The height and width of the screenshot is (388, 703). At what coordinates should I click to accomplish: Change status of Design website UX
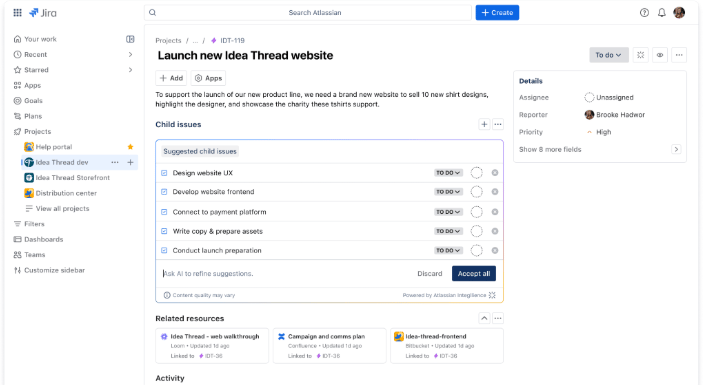pyautogui.click(x=448, y=173)
